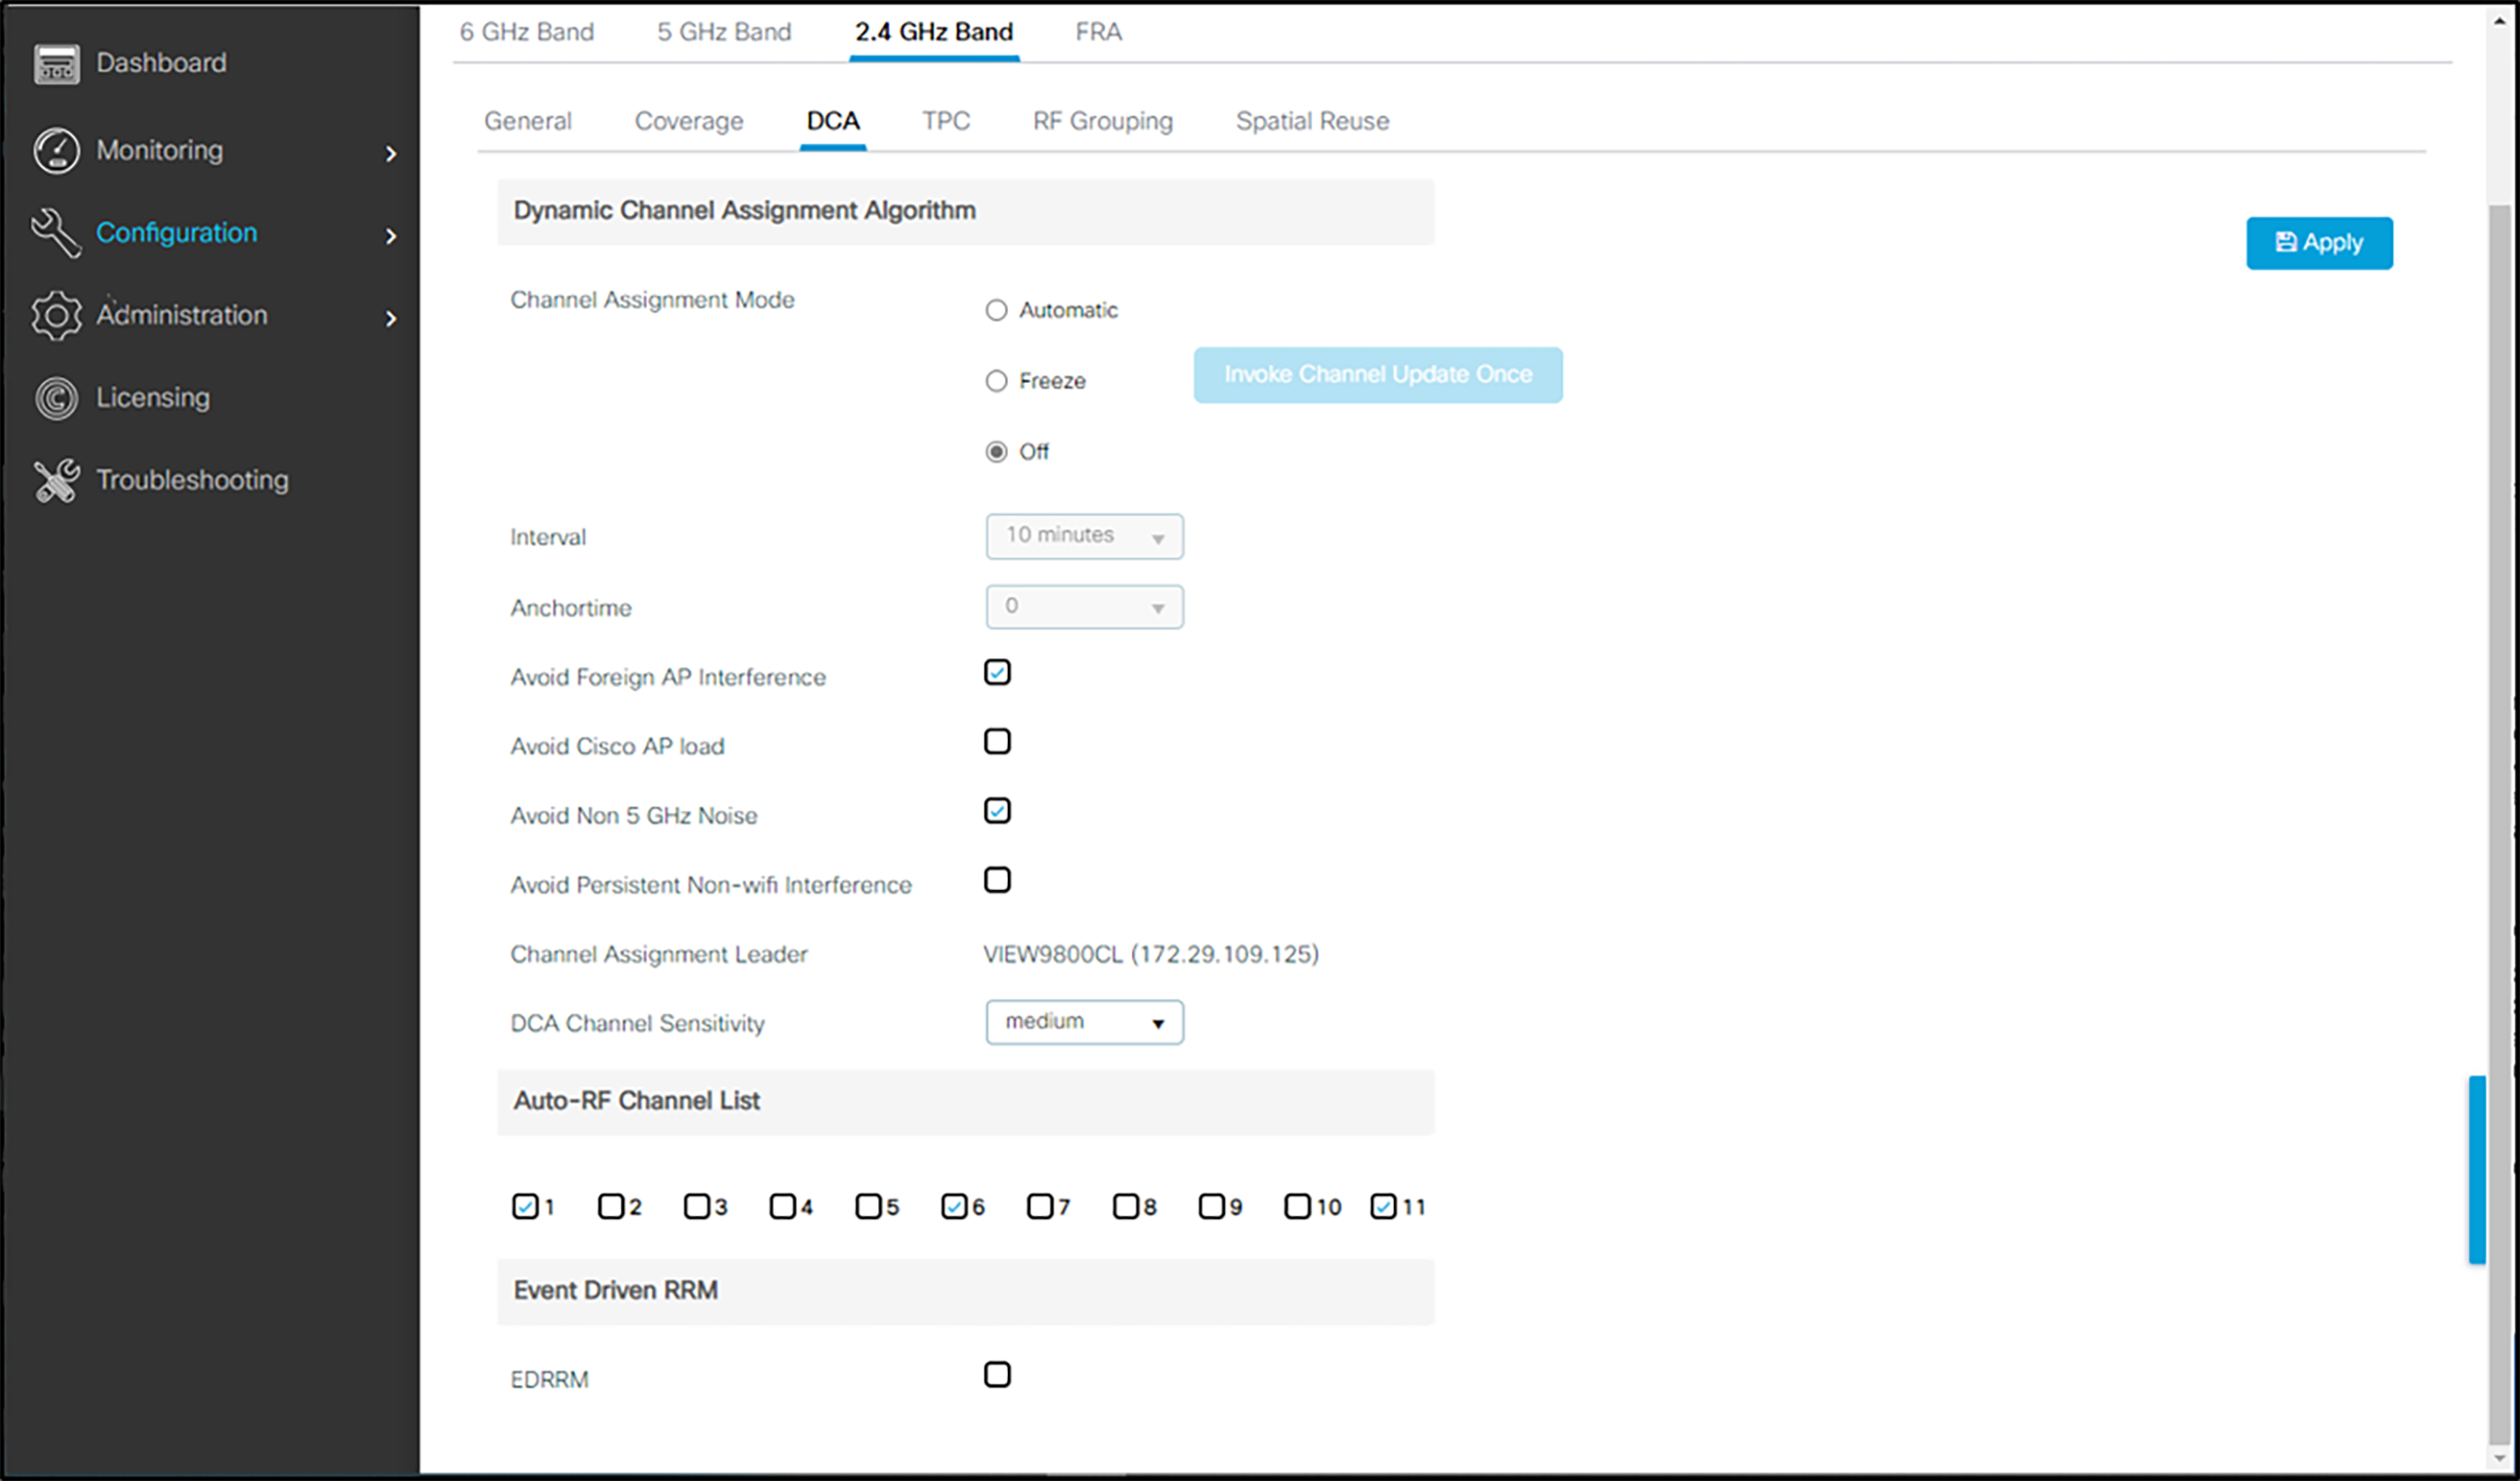
Task: Click the Licensing copyright icon
Action: pyautogui.click(x=56, y=398)
